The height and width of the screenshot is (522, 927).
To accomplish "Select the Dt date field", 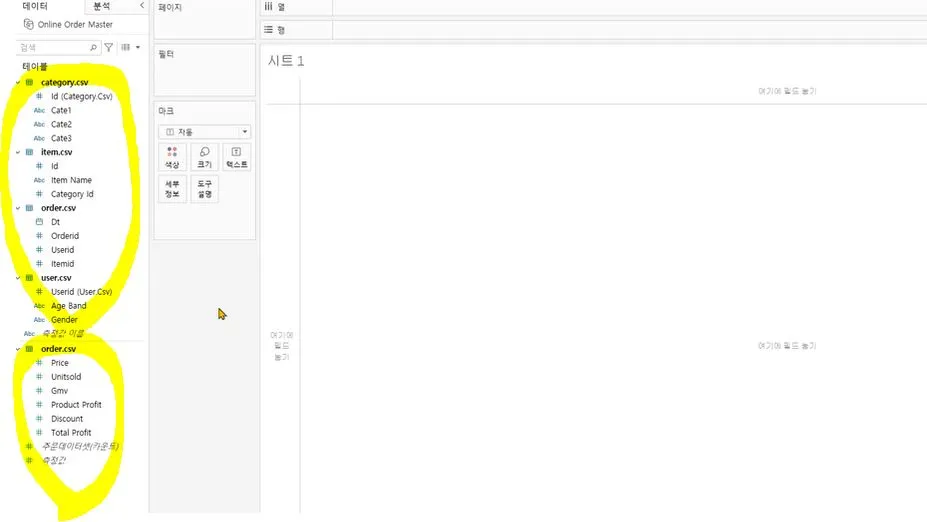I will tap(55, 222).
